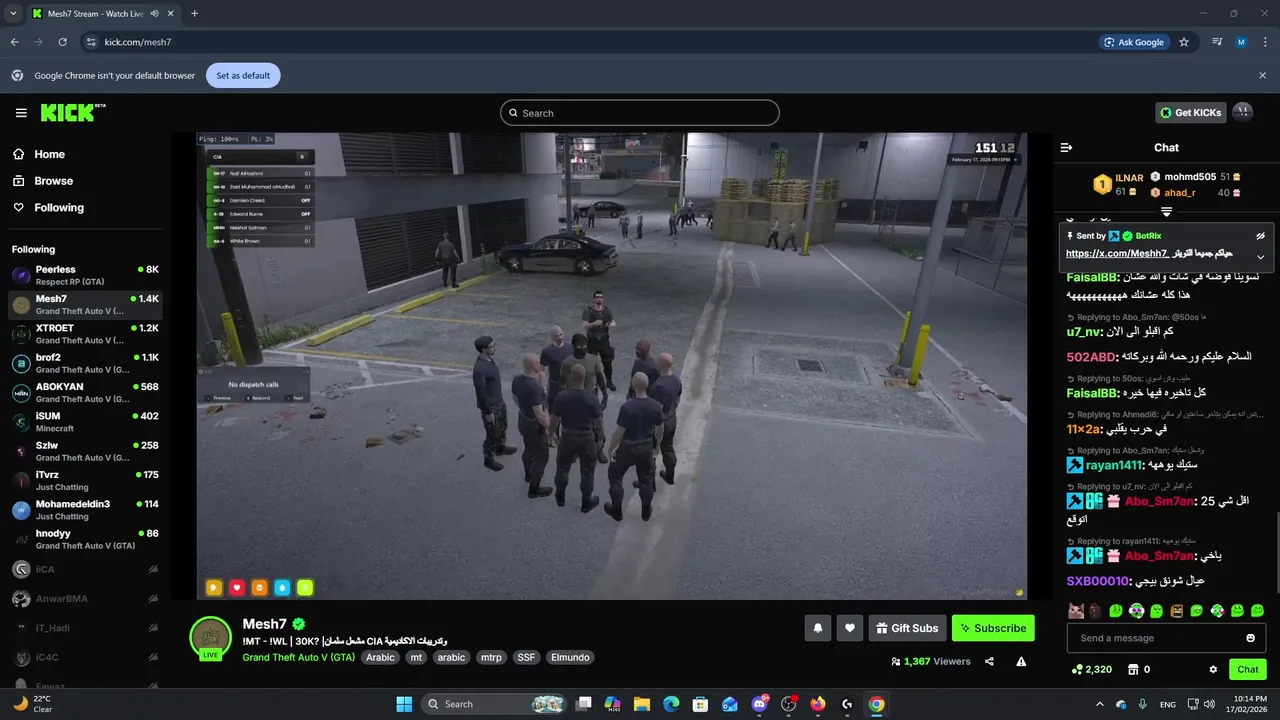Click the KICK logo
Image resolution: width=1280 pixels, height=720 pixels.
(73, 112)
